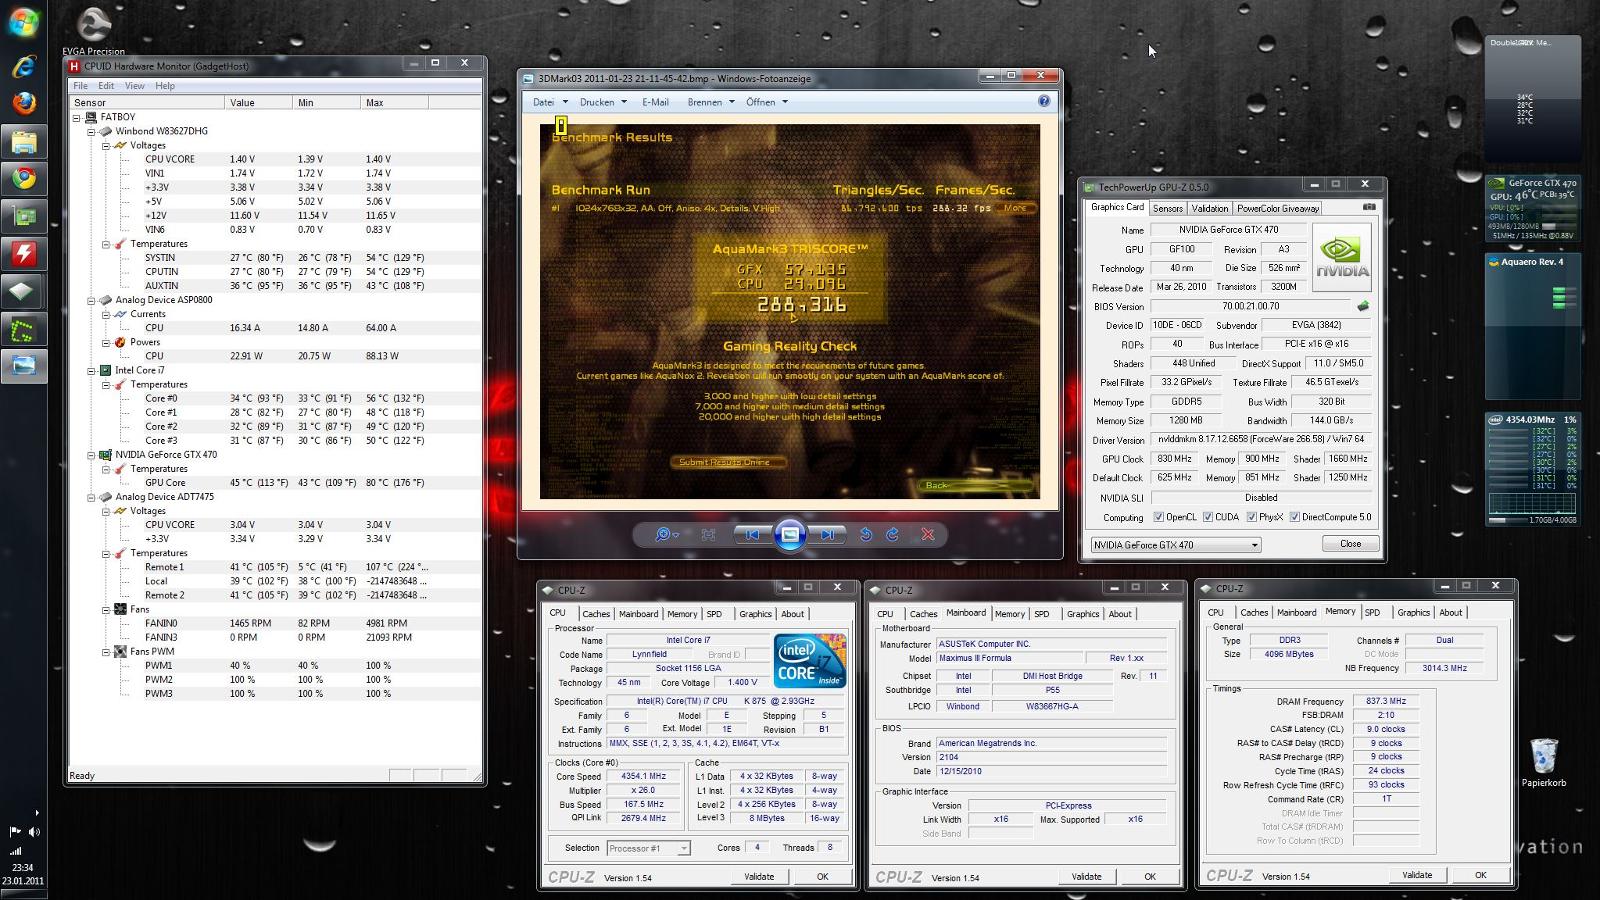Open Google Chrome from the taskbar
The height and width of the screenshot is (900, 1600).
coord(23,179)
